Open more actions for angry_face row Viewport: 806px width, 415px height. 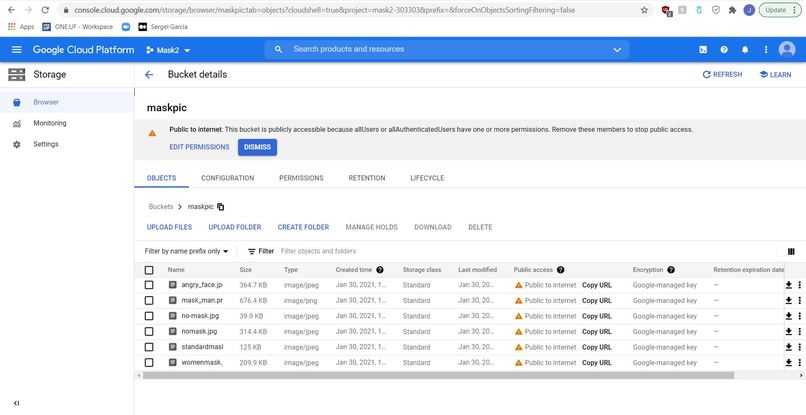[x=799, y=285]
